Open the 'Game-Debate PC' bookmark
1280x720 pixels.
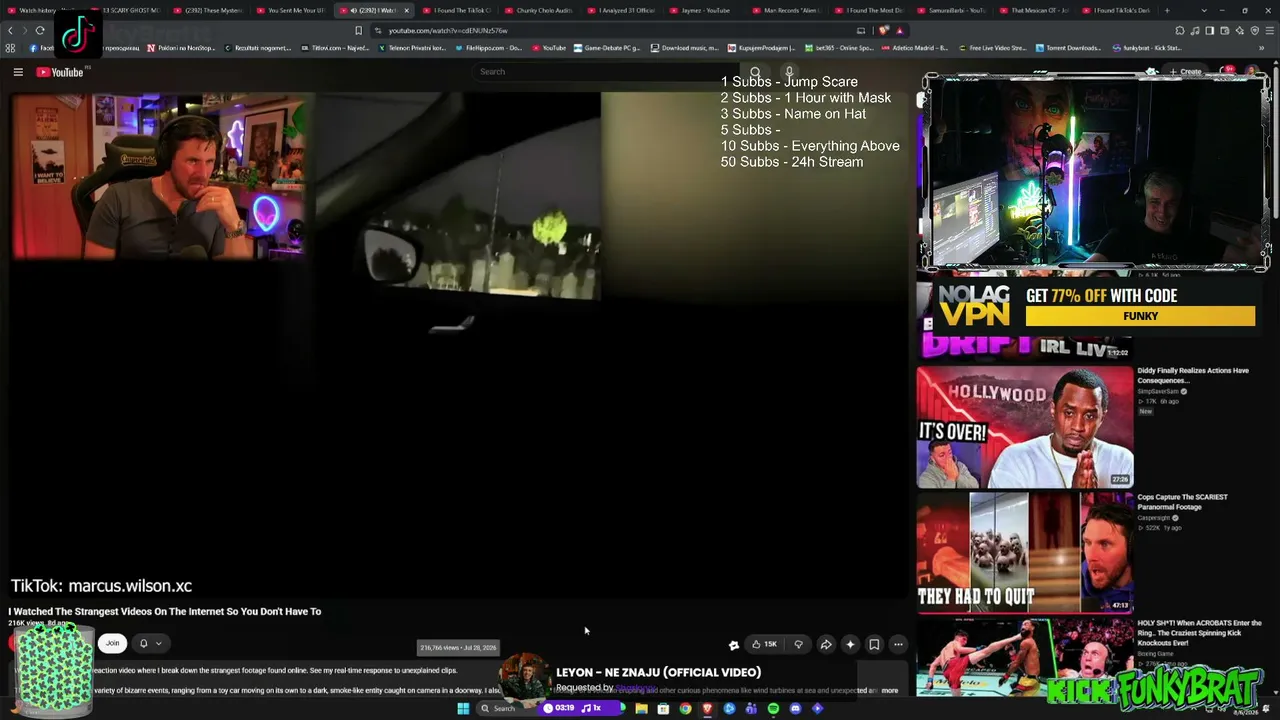606,48
